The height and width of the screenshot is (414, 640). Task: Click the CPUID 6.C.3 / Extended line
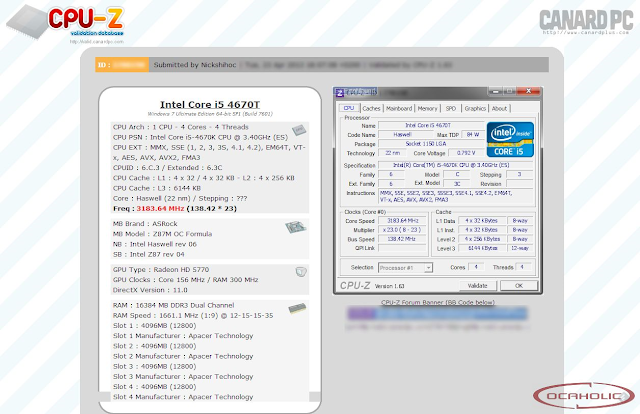[x=167, y=168]
